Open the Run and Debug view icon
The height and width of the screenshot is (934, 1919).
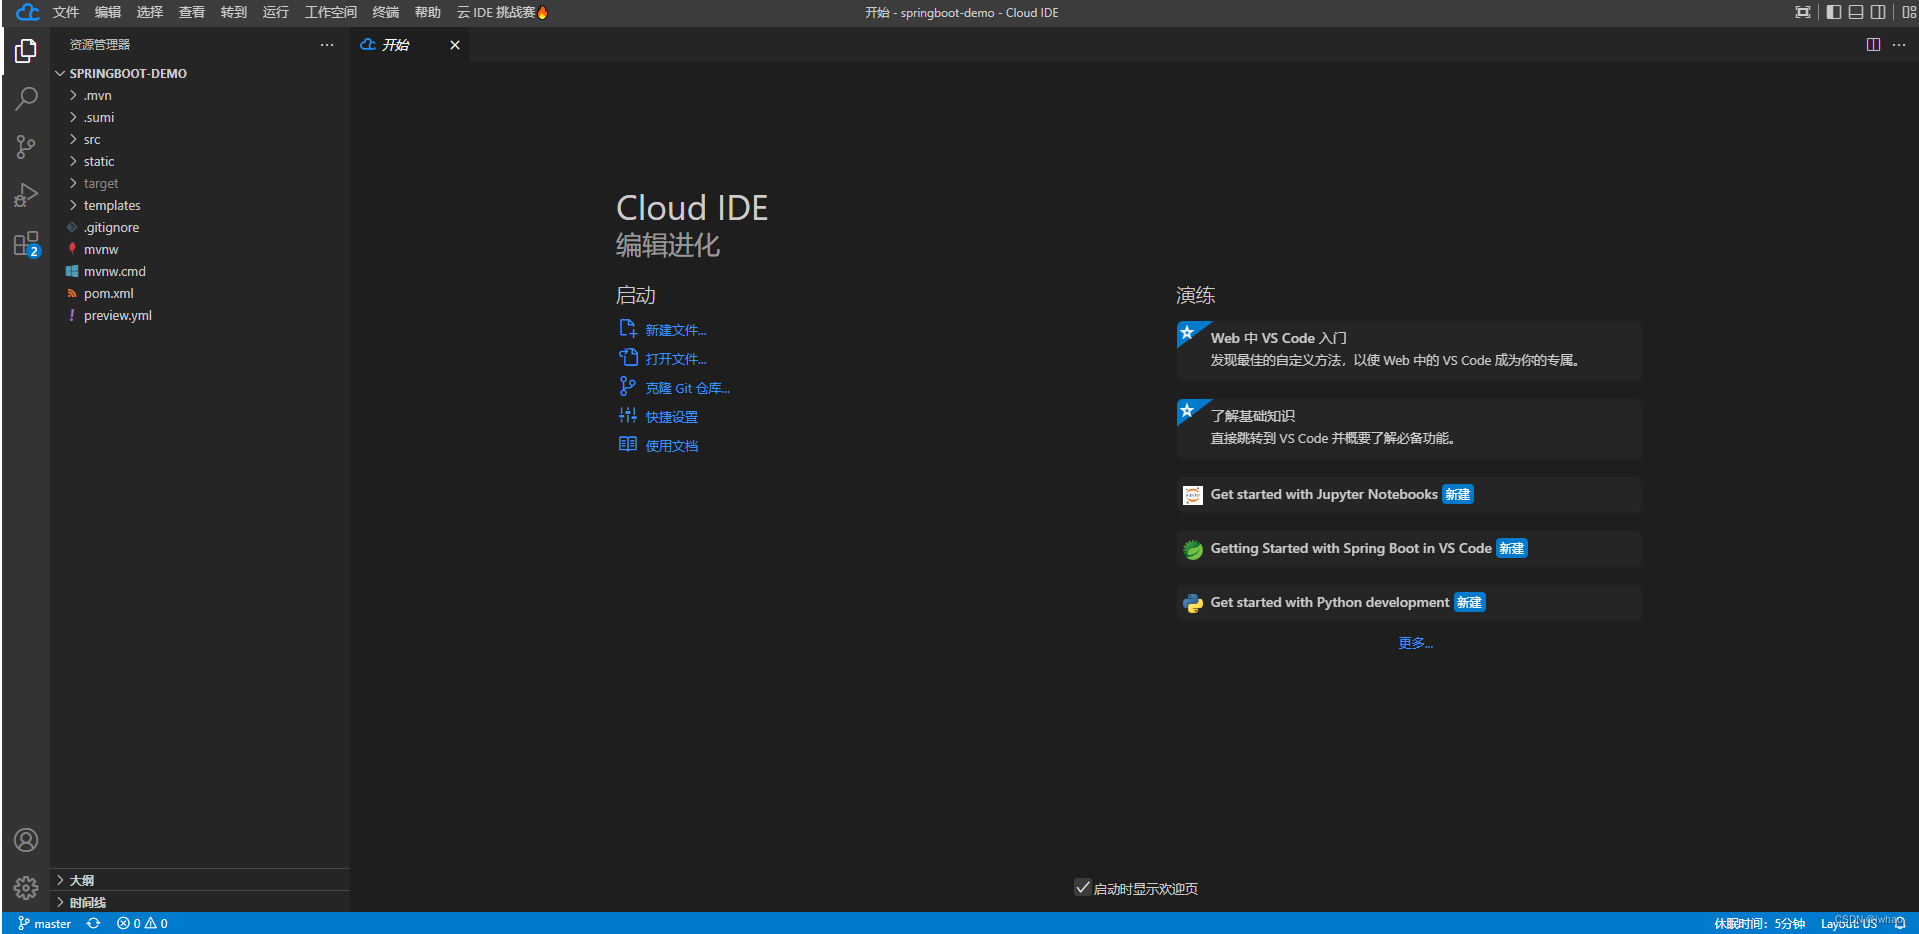tap(26, 195)
